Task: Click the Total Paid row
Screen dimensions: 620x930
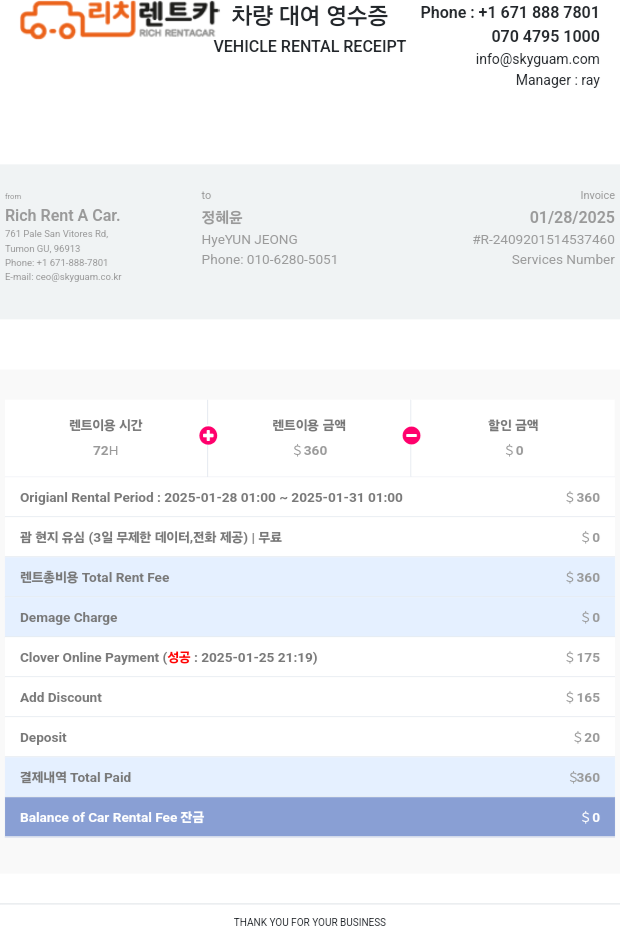Action: 310,778
